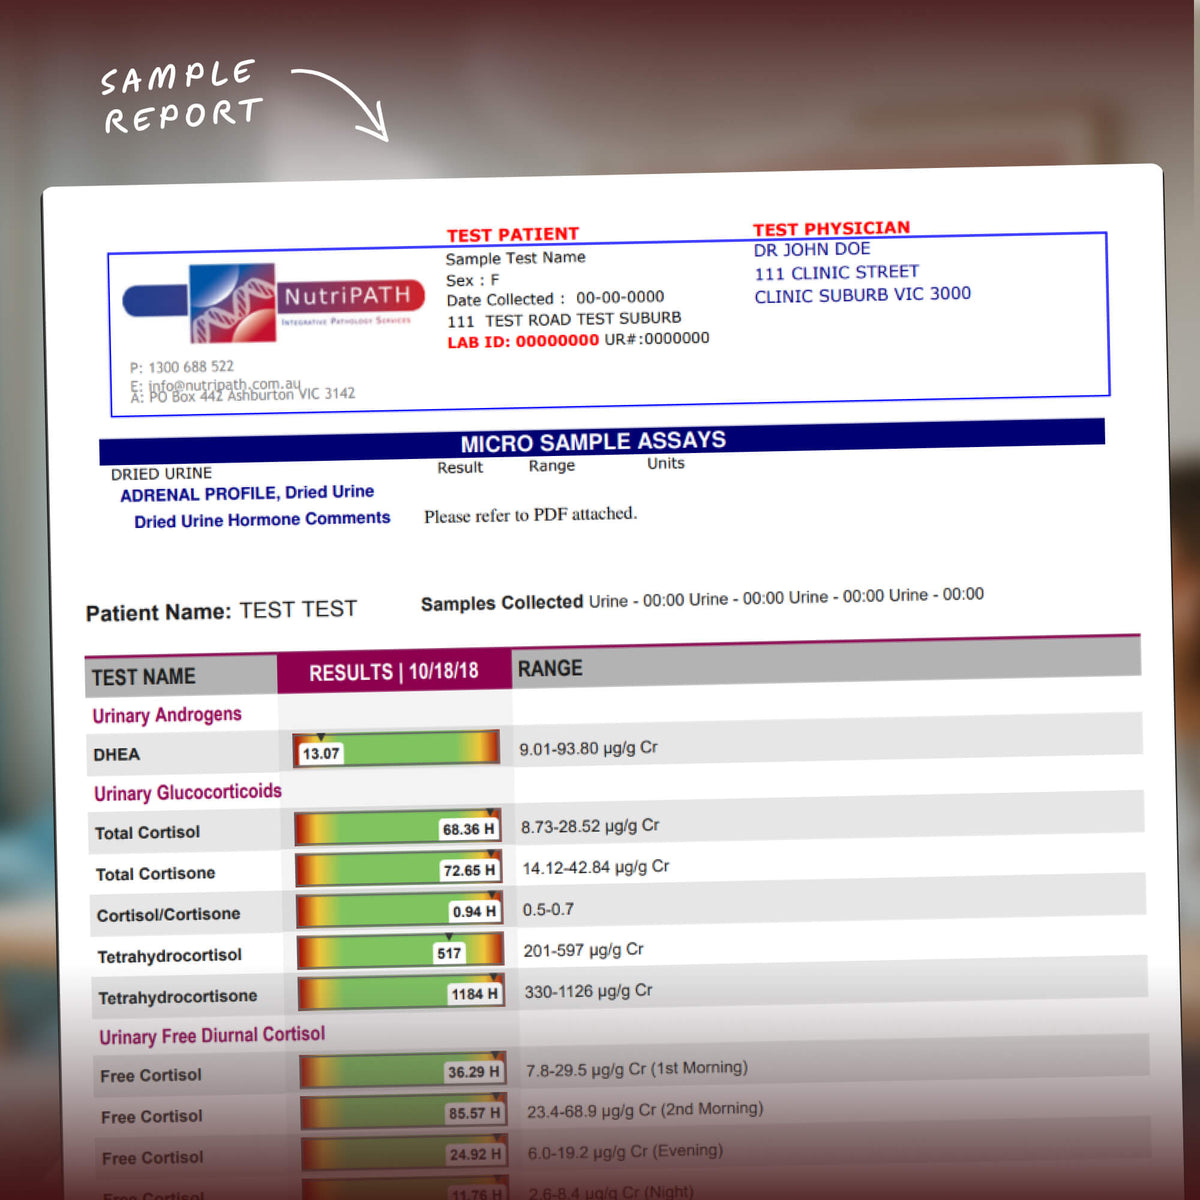The height and width of the screenshot is (1200, 1200).
Task: Expand the Urinary Glucocorticoids section
Action: [187, 792]
